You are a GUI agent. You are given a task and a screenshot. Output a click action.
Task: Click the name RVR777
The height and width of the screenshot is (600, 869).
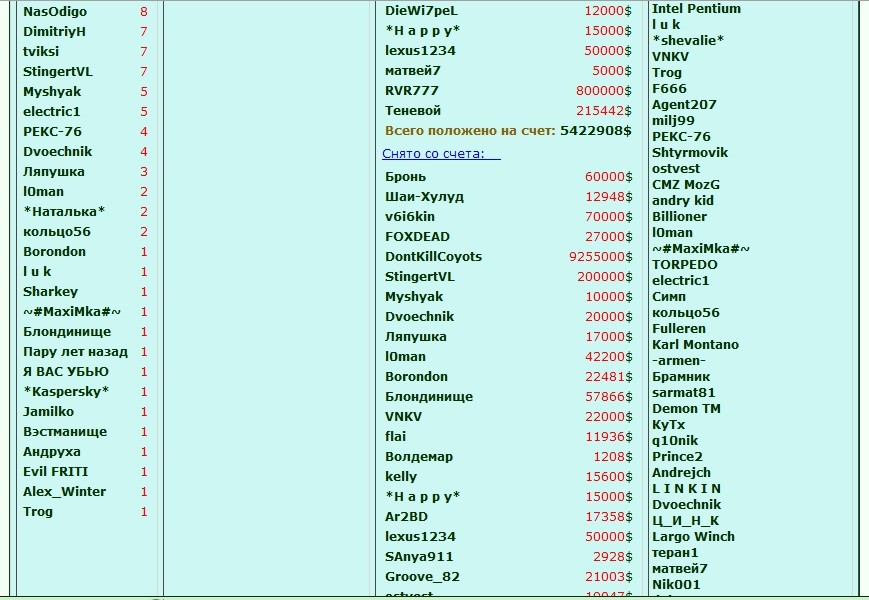(412, 90)
